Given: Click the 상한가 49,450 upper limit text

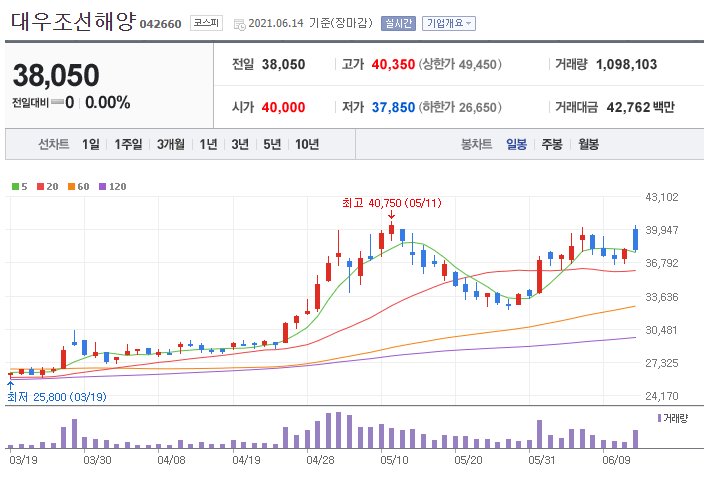Looking at the screenshot, I should click(460, 64).
